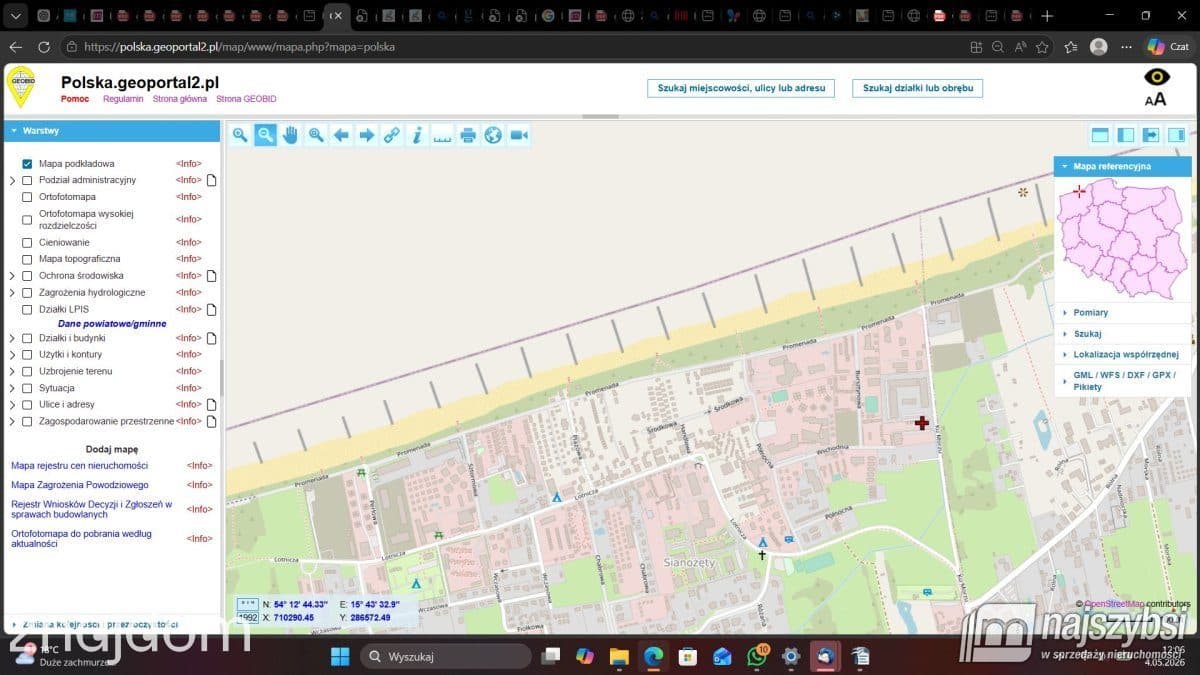Select the zoom out magnifier tool

coord(265,135)
